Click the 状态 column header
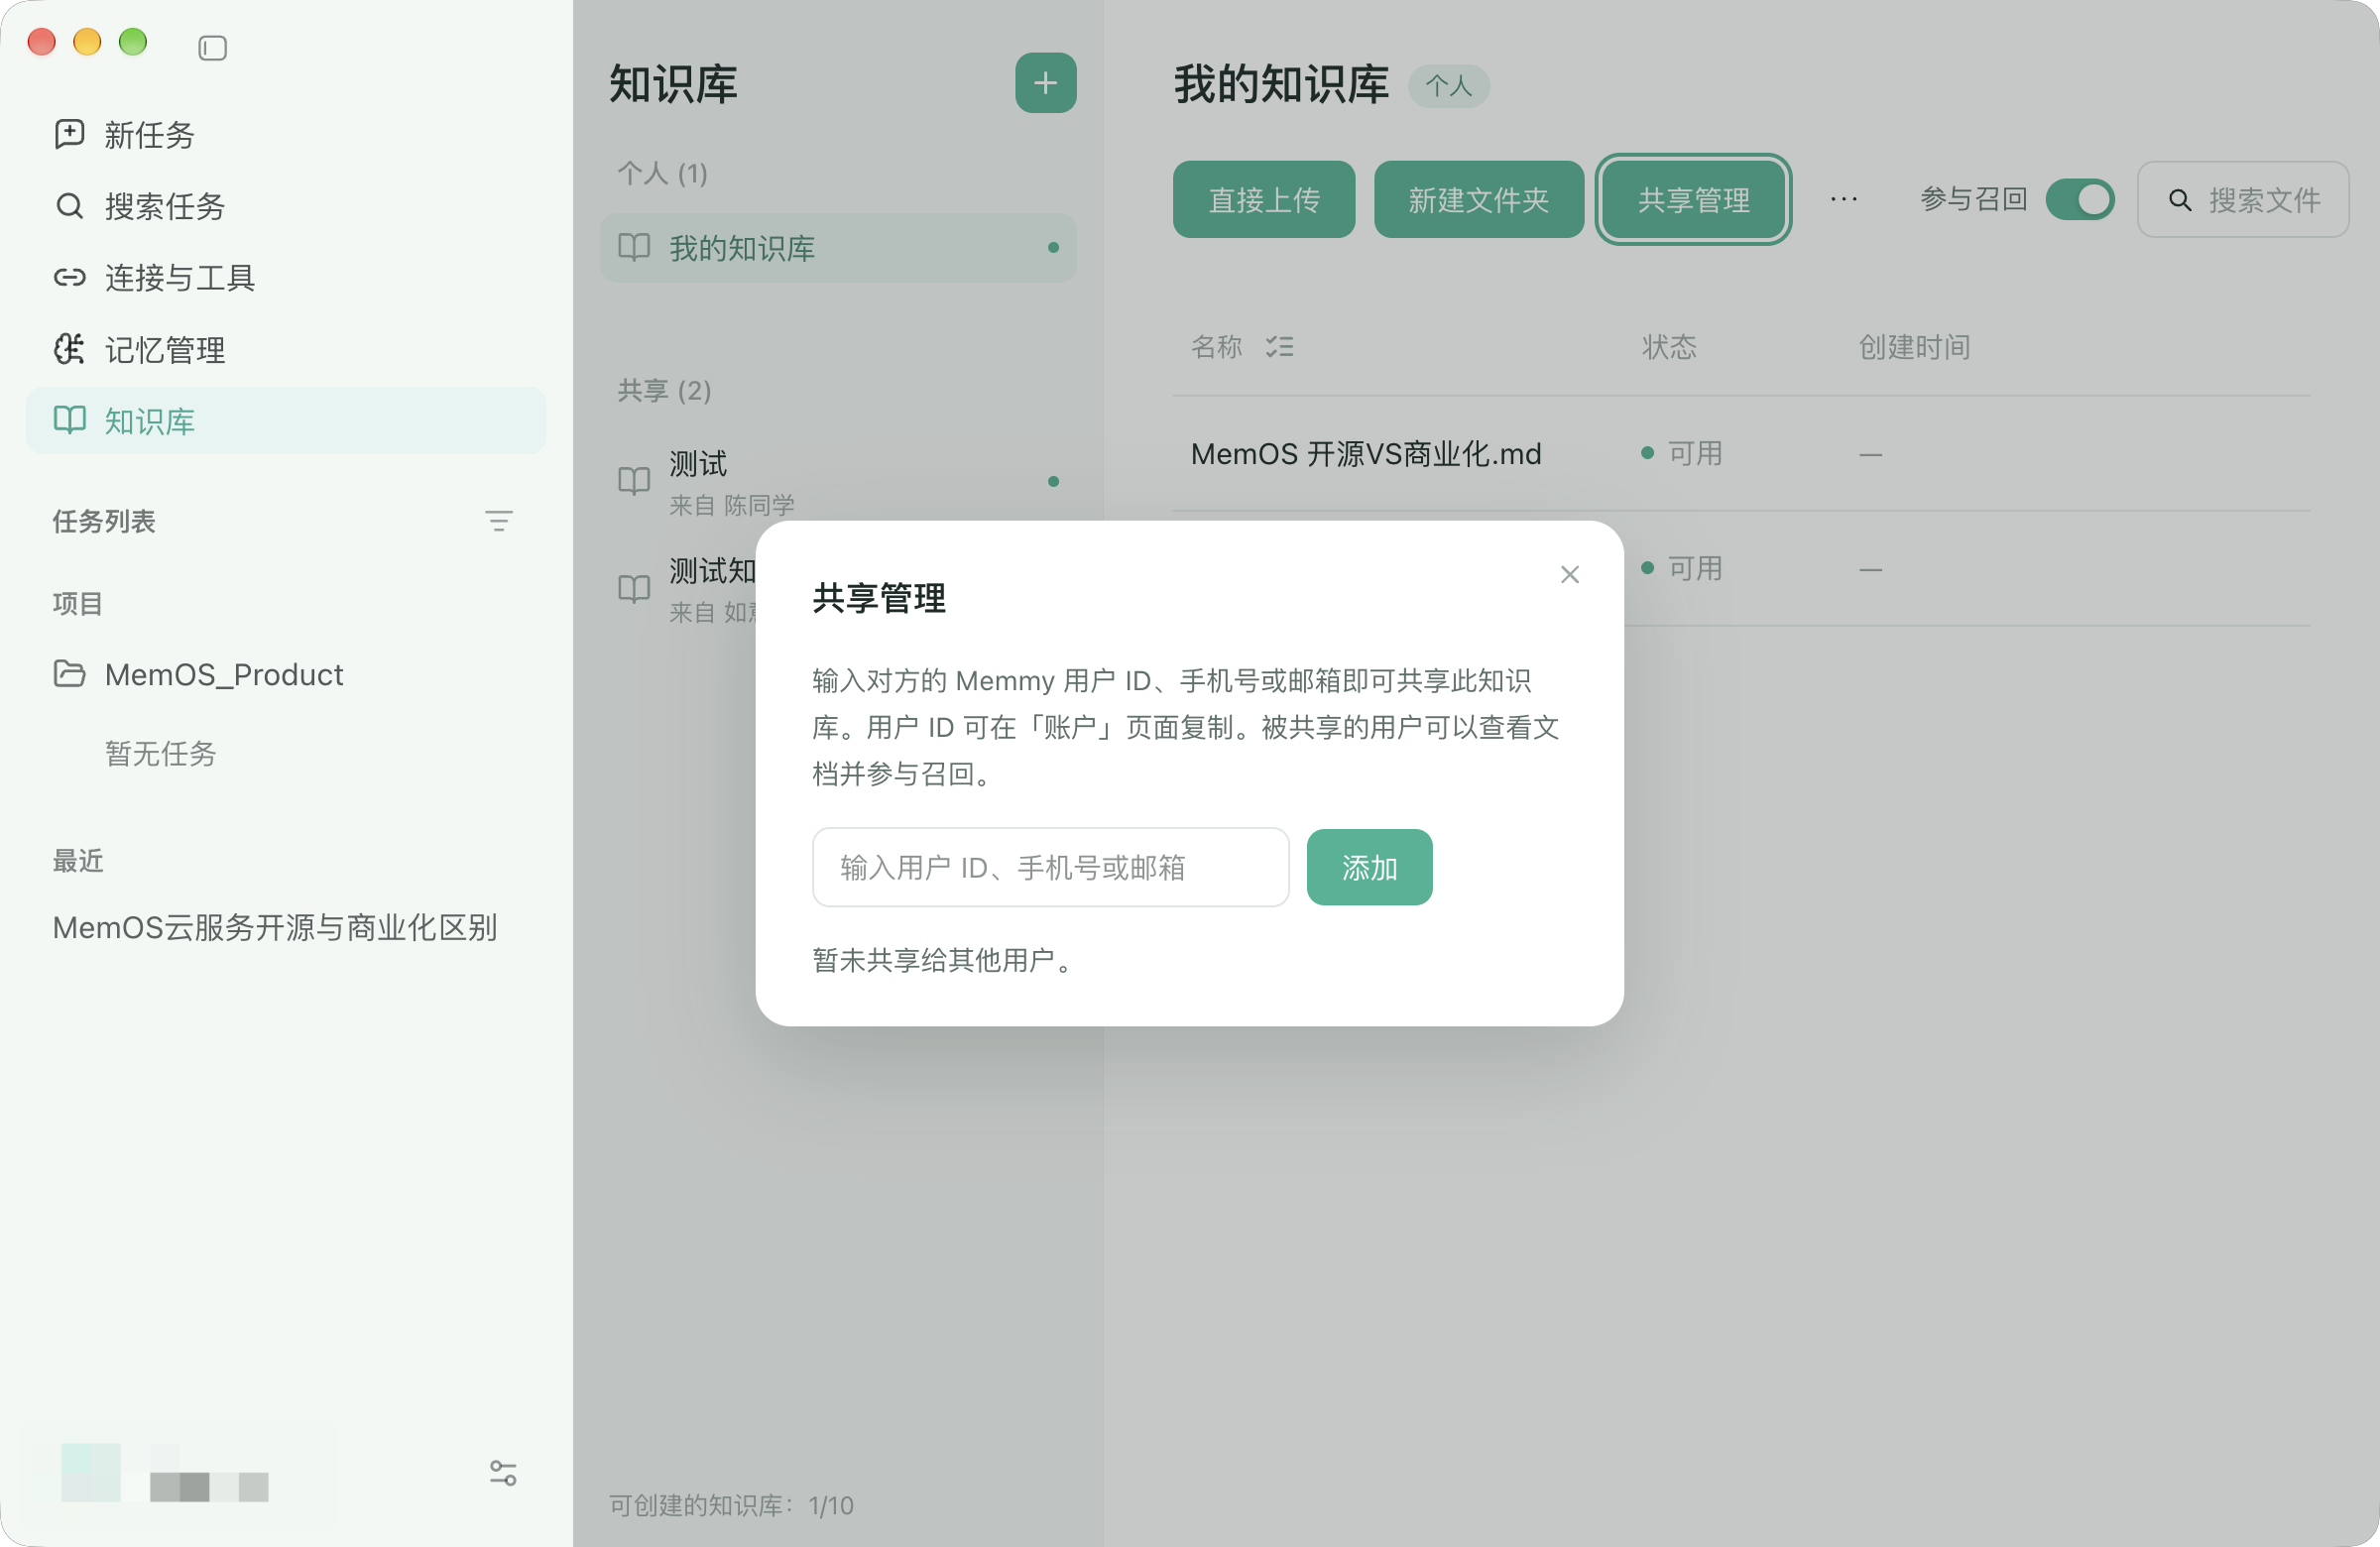 pyautogui.click(x=1668, y=347)
